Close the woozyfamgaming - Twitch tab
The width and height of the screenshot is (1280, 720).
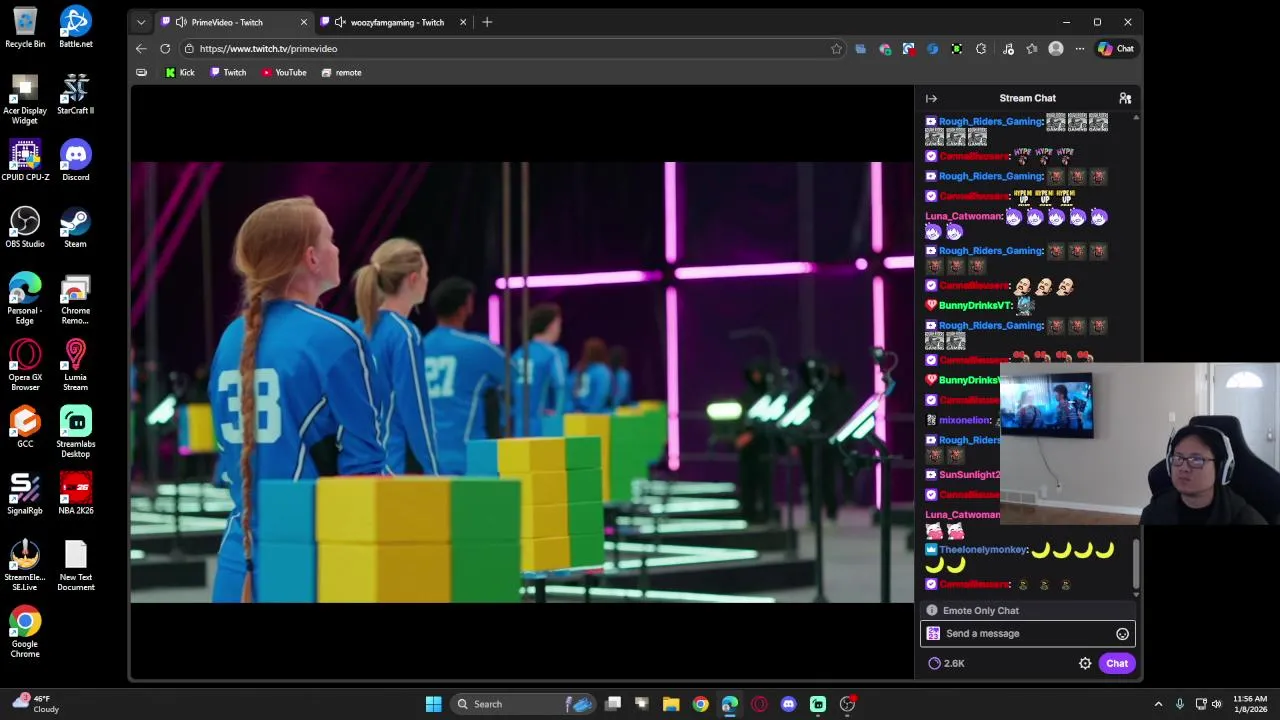[463, 22]
